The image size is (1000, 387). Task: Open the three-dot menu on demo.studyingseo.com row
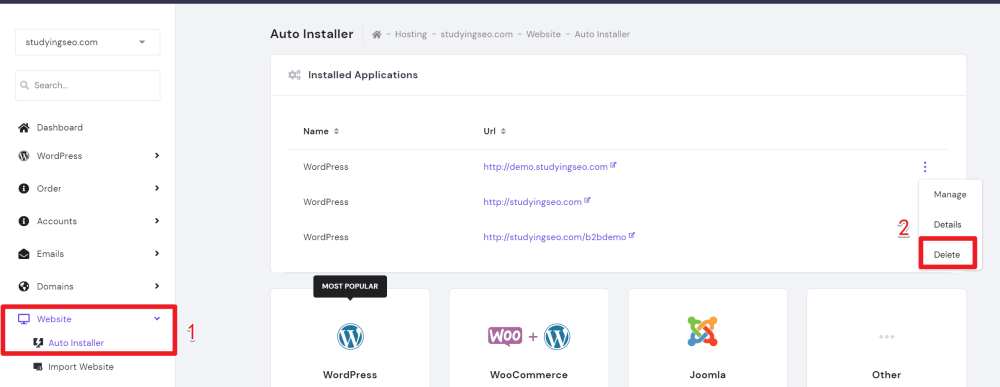pyautogui.click(x=925, y=167)
